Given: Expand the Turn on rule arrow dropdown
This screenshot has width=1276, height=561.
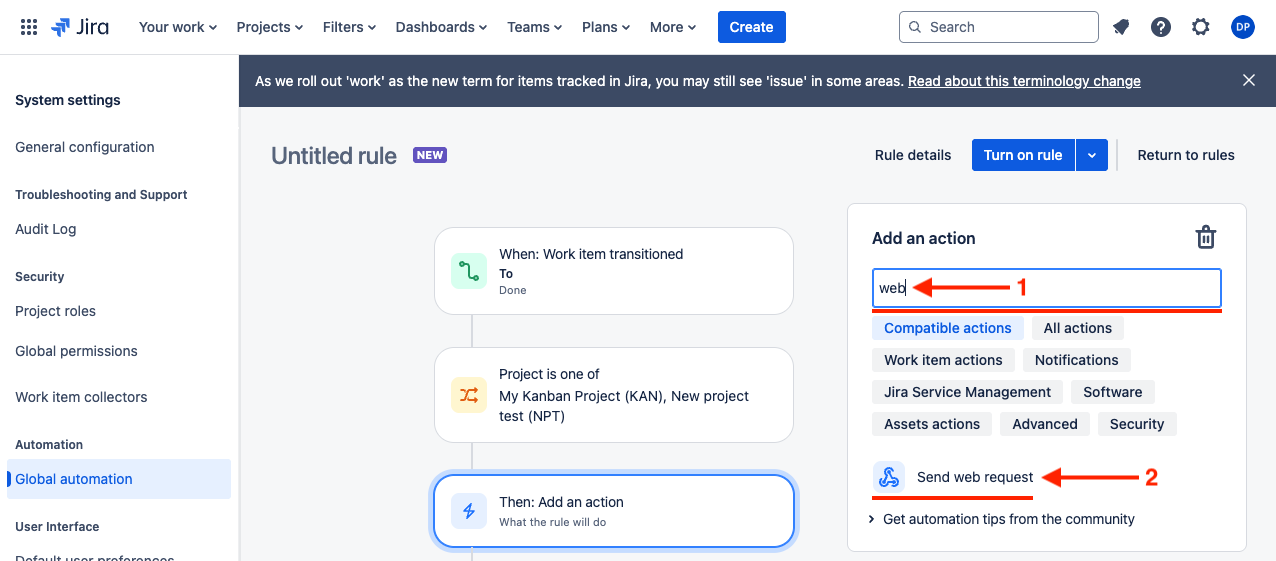Looking at the screenshot, I should click(1092, 155).
